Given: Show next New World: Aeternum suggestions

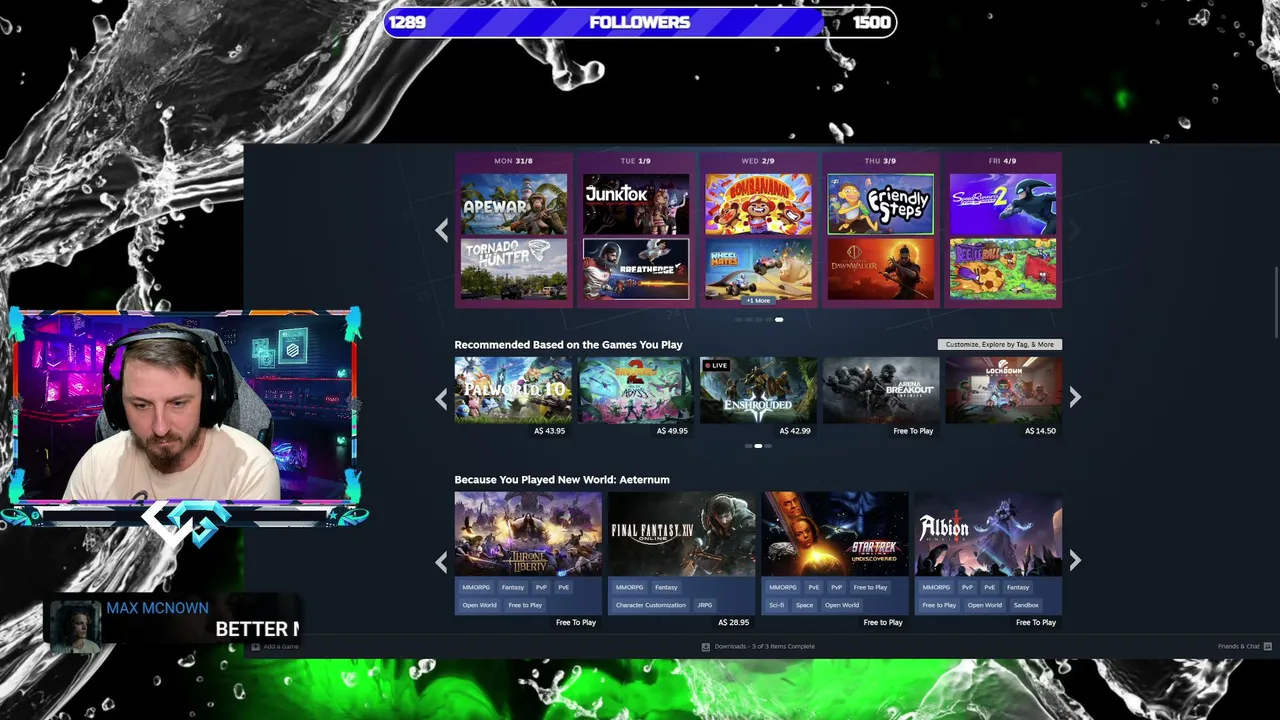Looking at the screenshot, I should point(1075,561).
